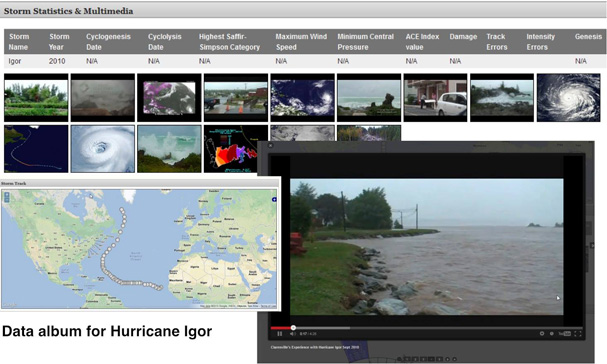The height and width of the screenshot is (364, 607).
Task: Expand the map layer switcher plus button
Action: (274, 199)
